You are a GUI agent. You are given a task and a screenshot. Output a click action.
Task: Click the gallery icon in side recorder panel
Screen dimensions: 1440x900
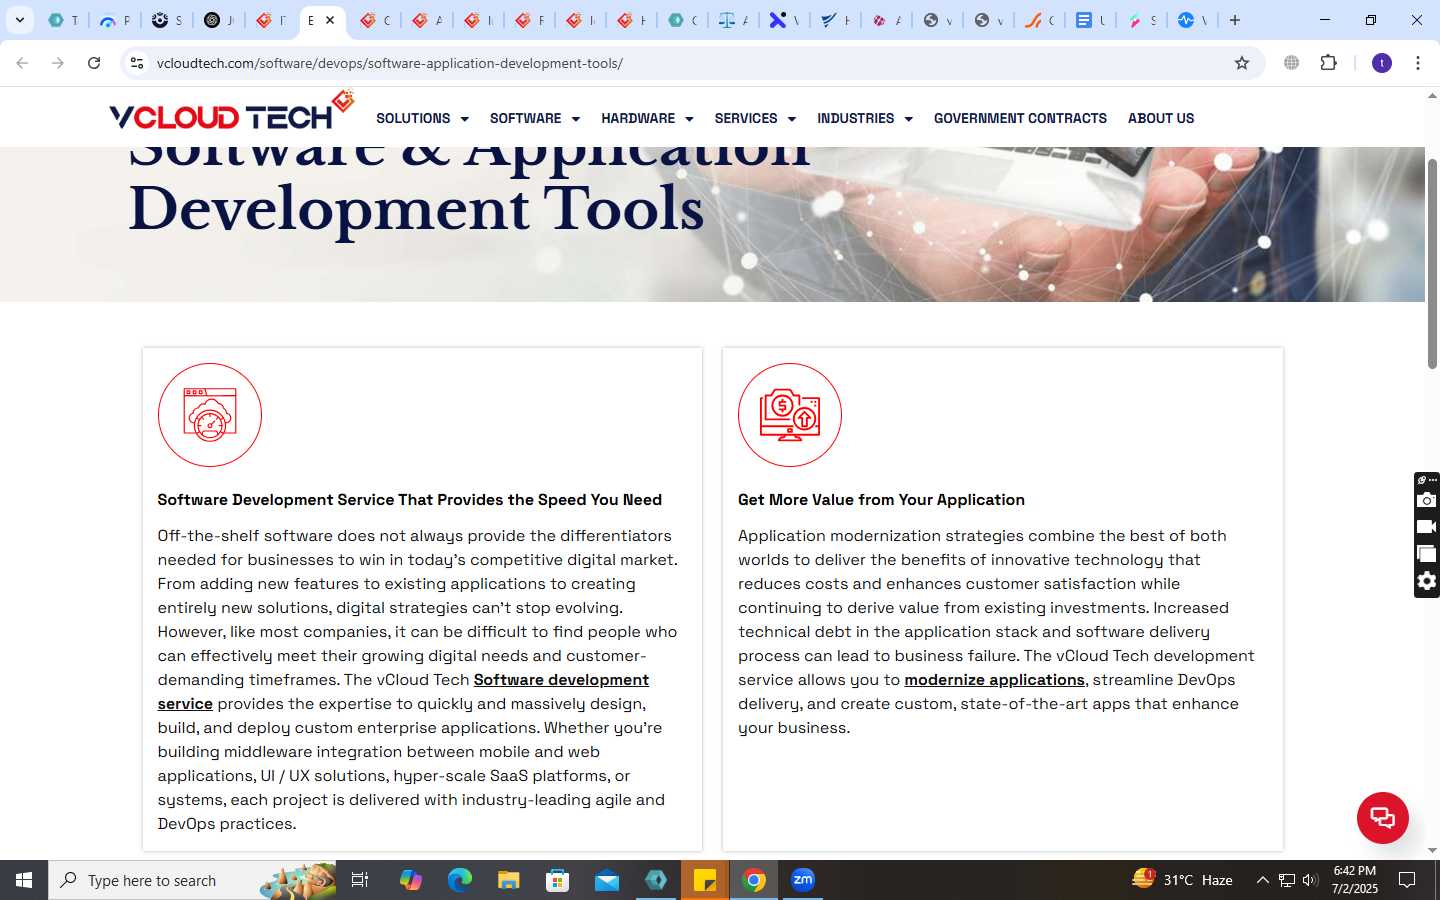1427,553
